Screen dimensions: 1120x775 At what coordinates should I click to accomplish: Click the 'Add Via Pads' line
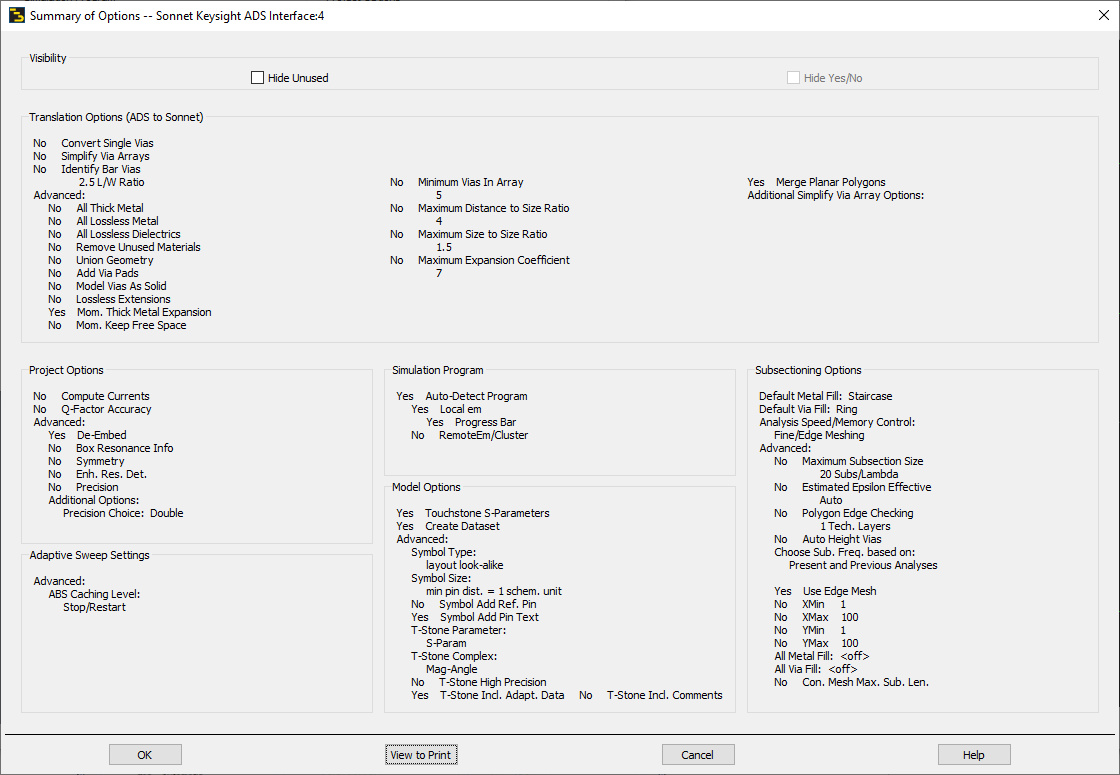click(x=107, y=273)
